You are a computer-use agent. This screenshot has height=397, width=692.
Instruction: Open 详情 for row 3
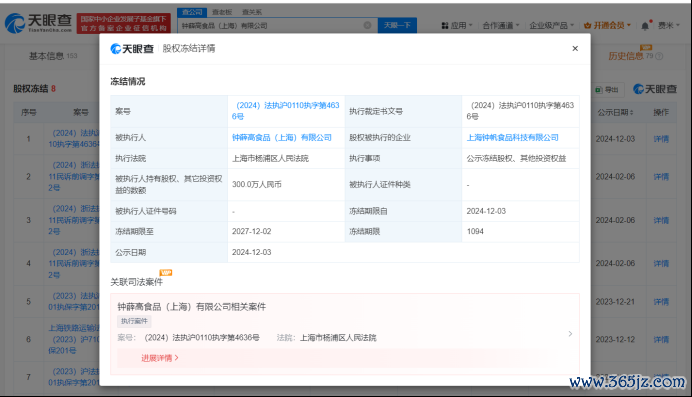[x=661, y=221]
